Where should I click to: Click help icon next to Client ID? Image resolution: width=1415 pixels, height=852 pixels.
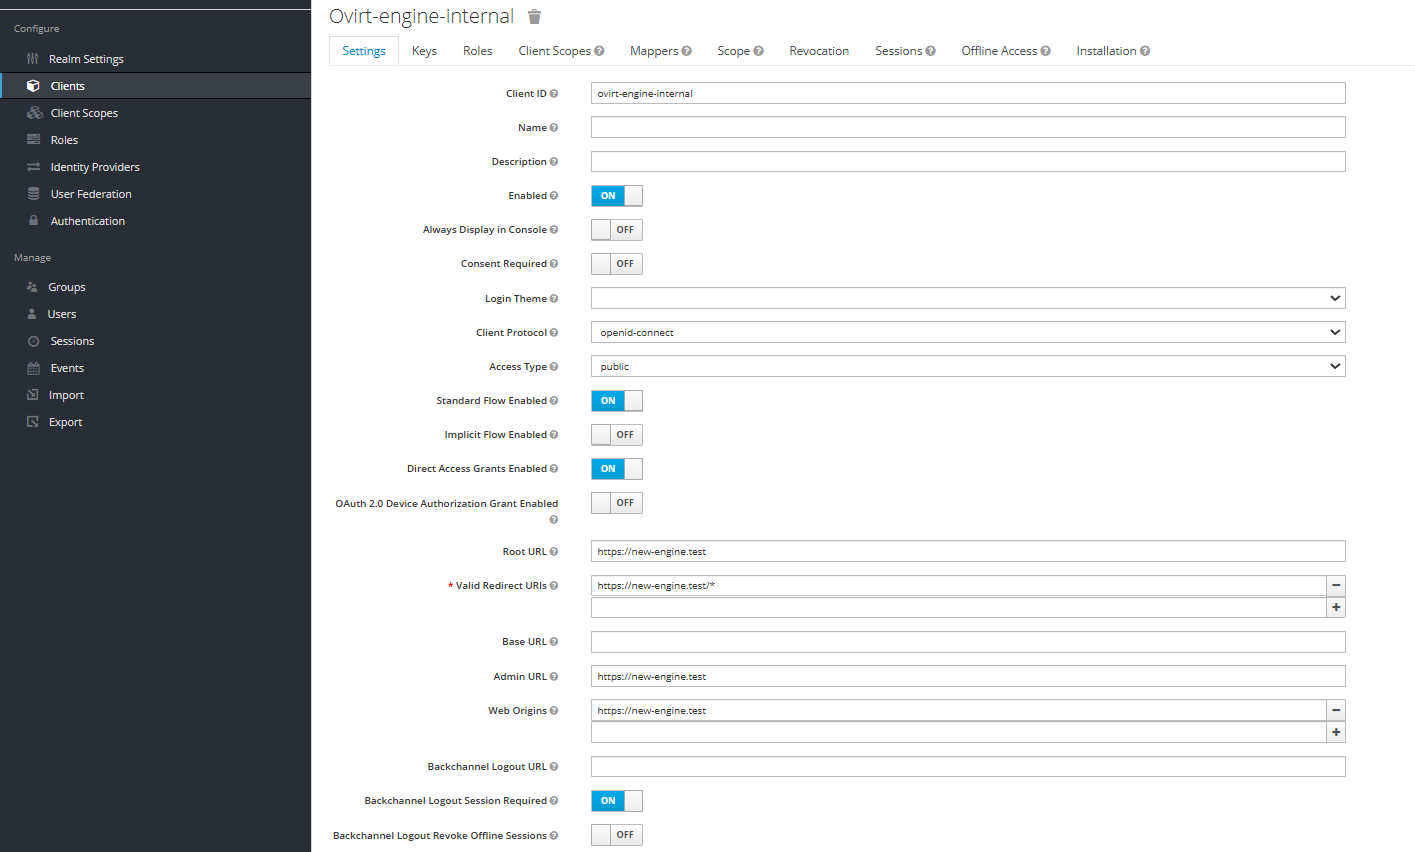pos(554,94)
